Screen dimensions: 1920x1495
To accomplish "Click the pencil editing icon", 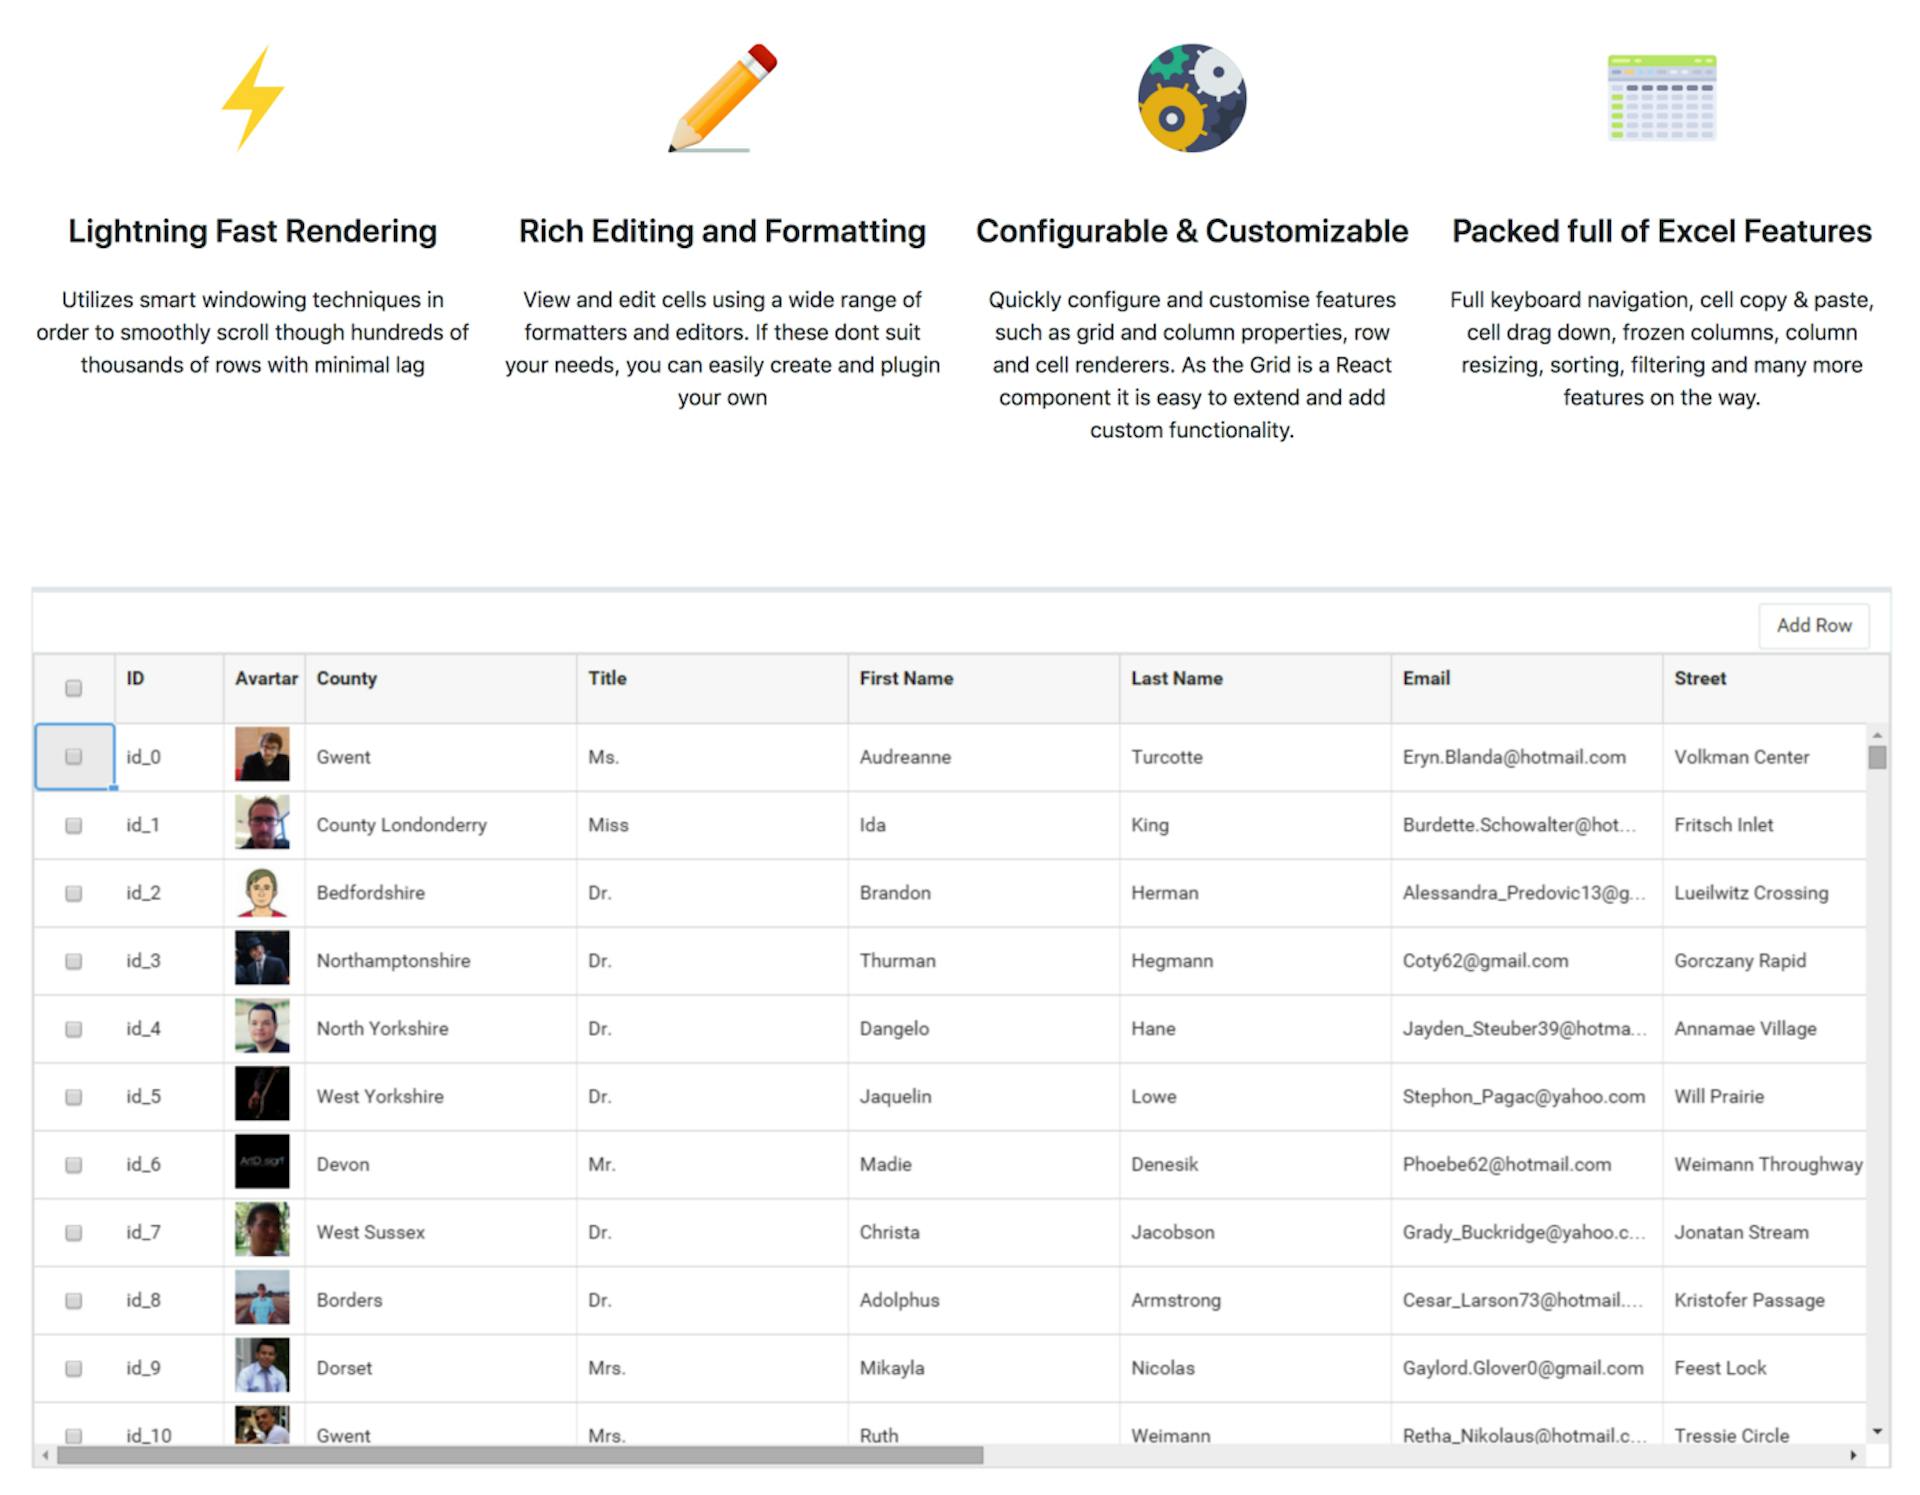I will (722, 98).
